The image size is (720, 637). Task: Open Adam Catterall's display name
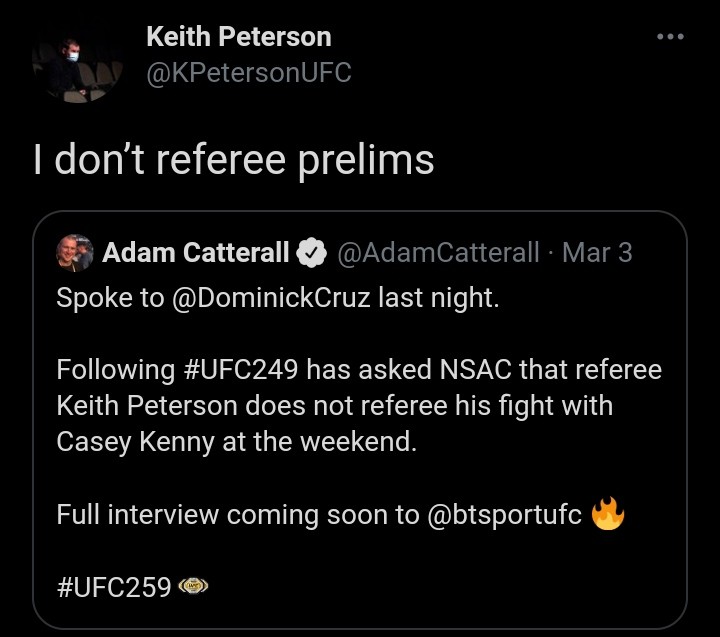pyautogui.click(x=196, y=254)
